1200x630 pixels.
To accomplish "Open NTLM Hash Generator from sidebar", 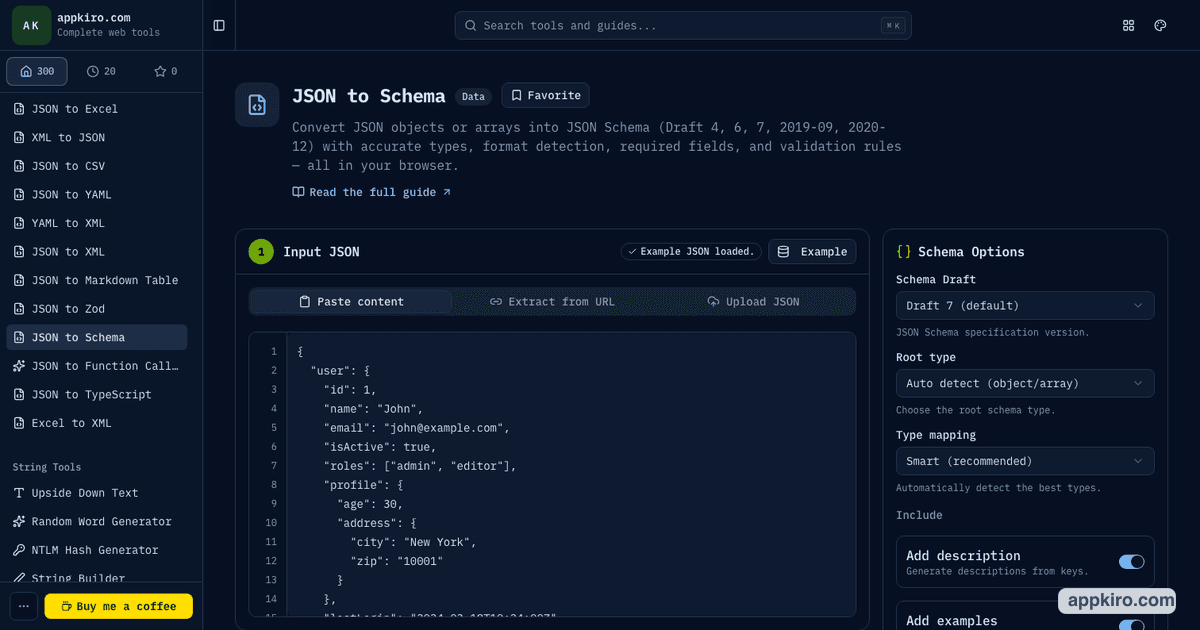I will 96,550.
